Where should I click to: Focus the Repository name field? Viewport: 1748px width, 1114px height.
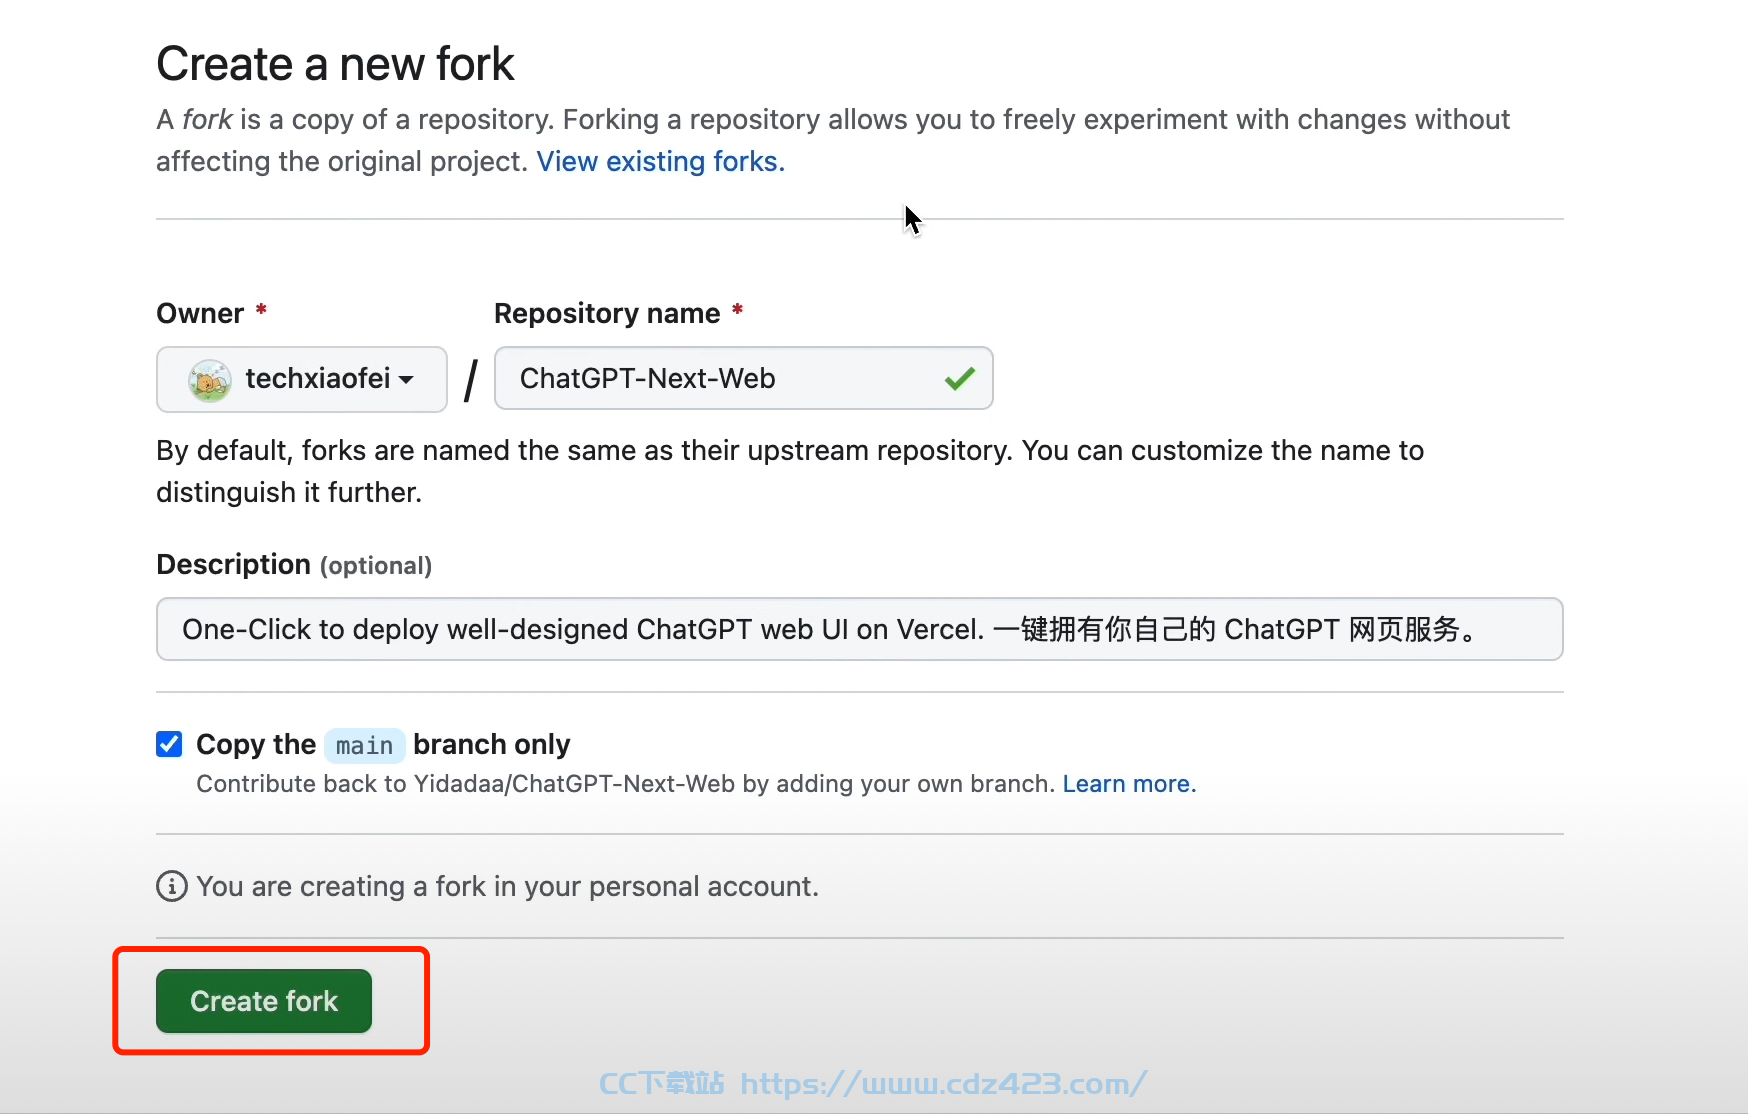coord(744,378)
